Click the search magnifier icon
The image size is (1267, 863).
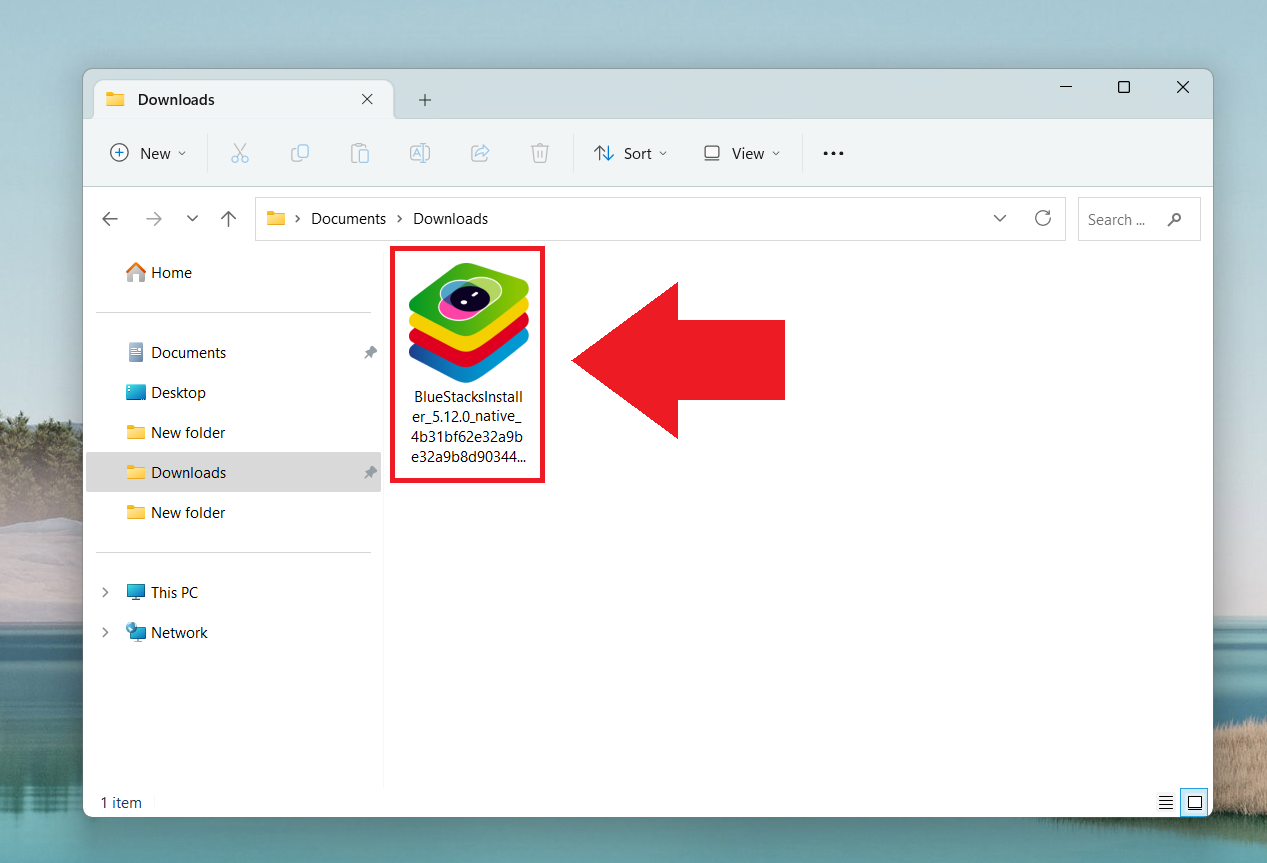click(x=1175, y=219)
